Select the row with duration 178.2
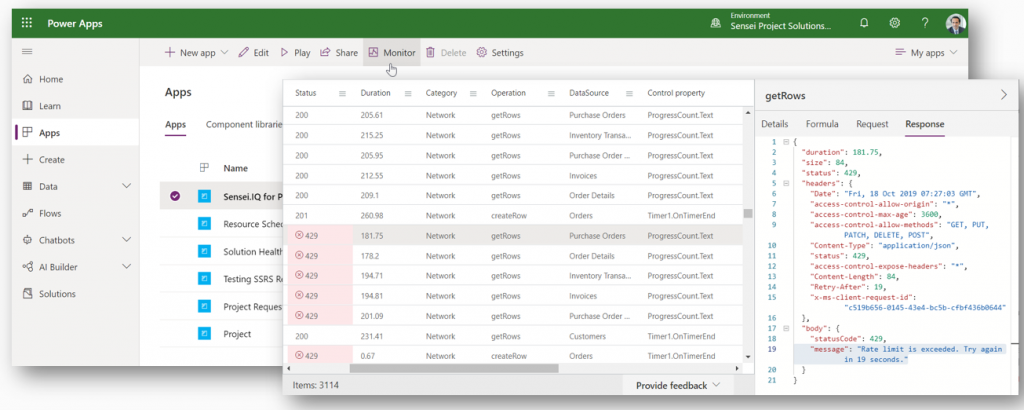 [514, 256]
